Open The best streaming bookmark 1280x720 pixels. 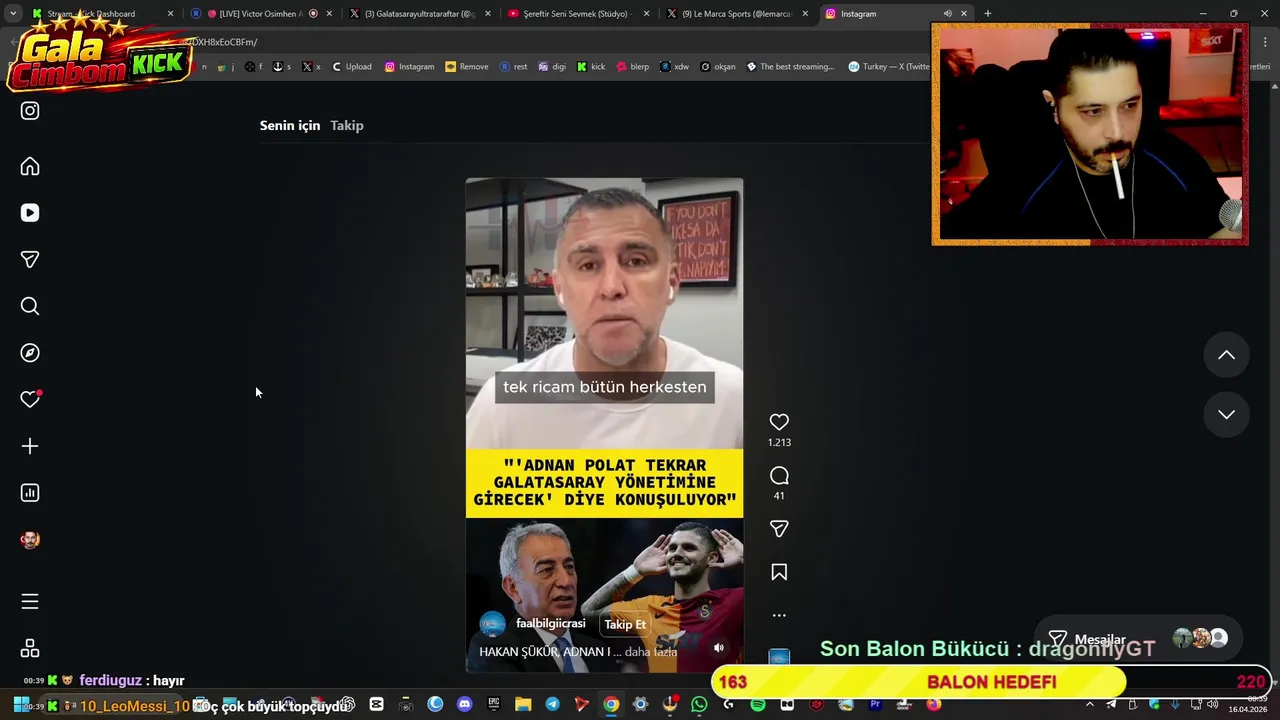tap(790, 67)
